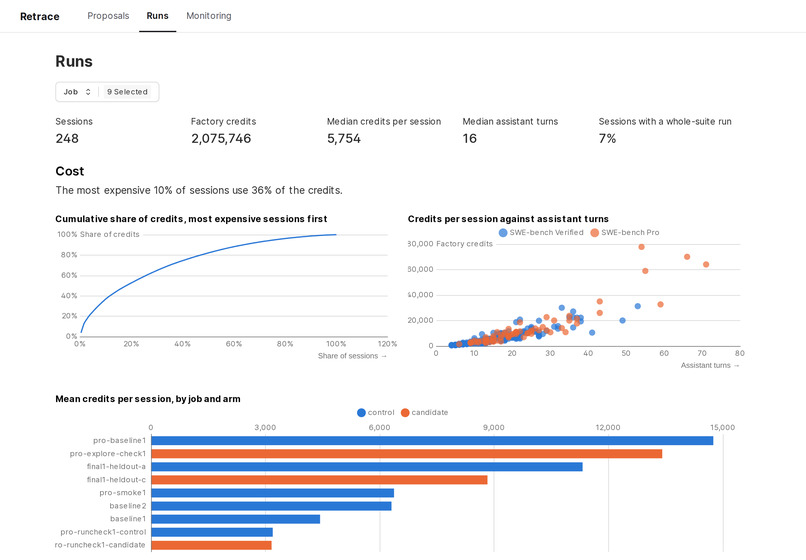Click the final1-heldout-a row label
The width and height of the screenshot is (806, 560).
click(x=116, y=467)
